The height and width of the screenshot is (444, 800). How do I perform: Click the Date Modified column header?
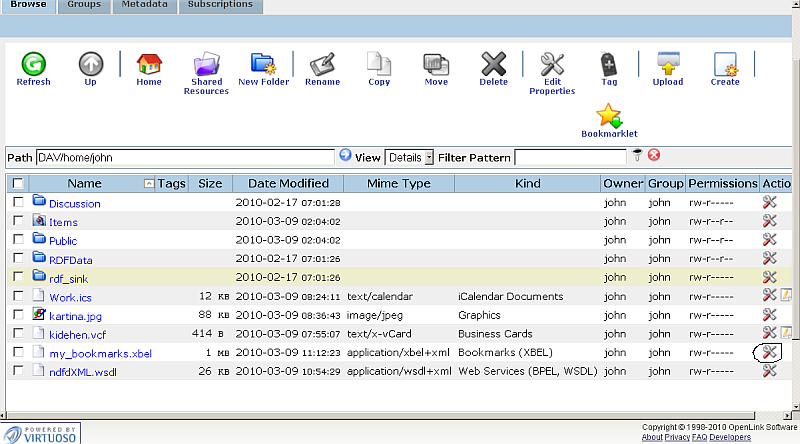coord(288,184)
